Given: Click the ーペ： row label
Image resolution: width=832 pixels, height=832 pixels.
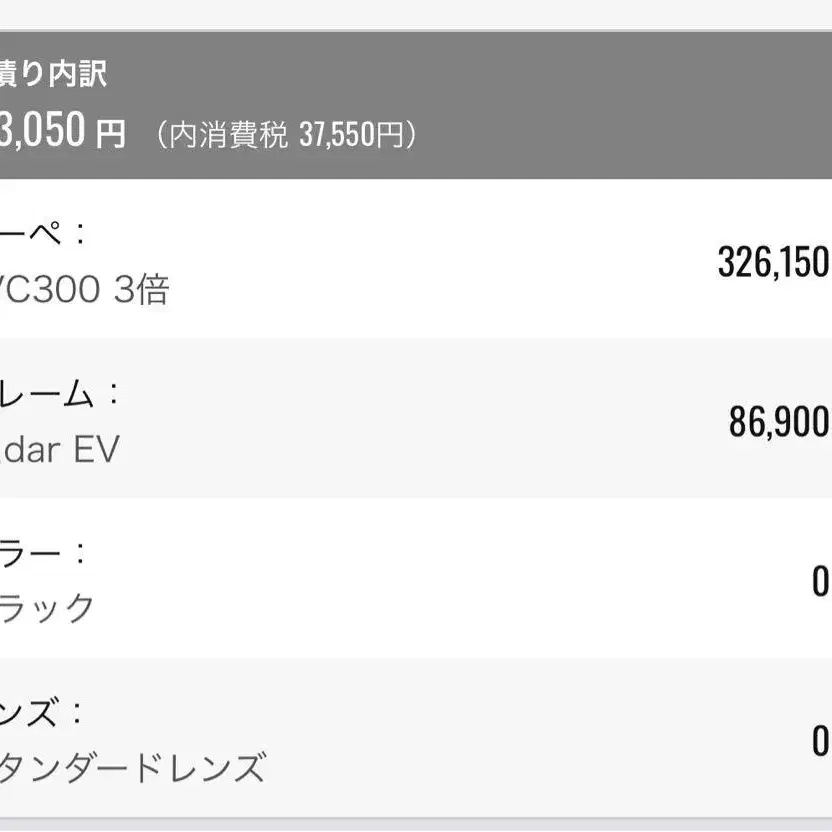Looking at the screenshot, I should click(44, 233).
